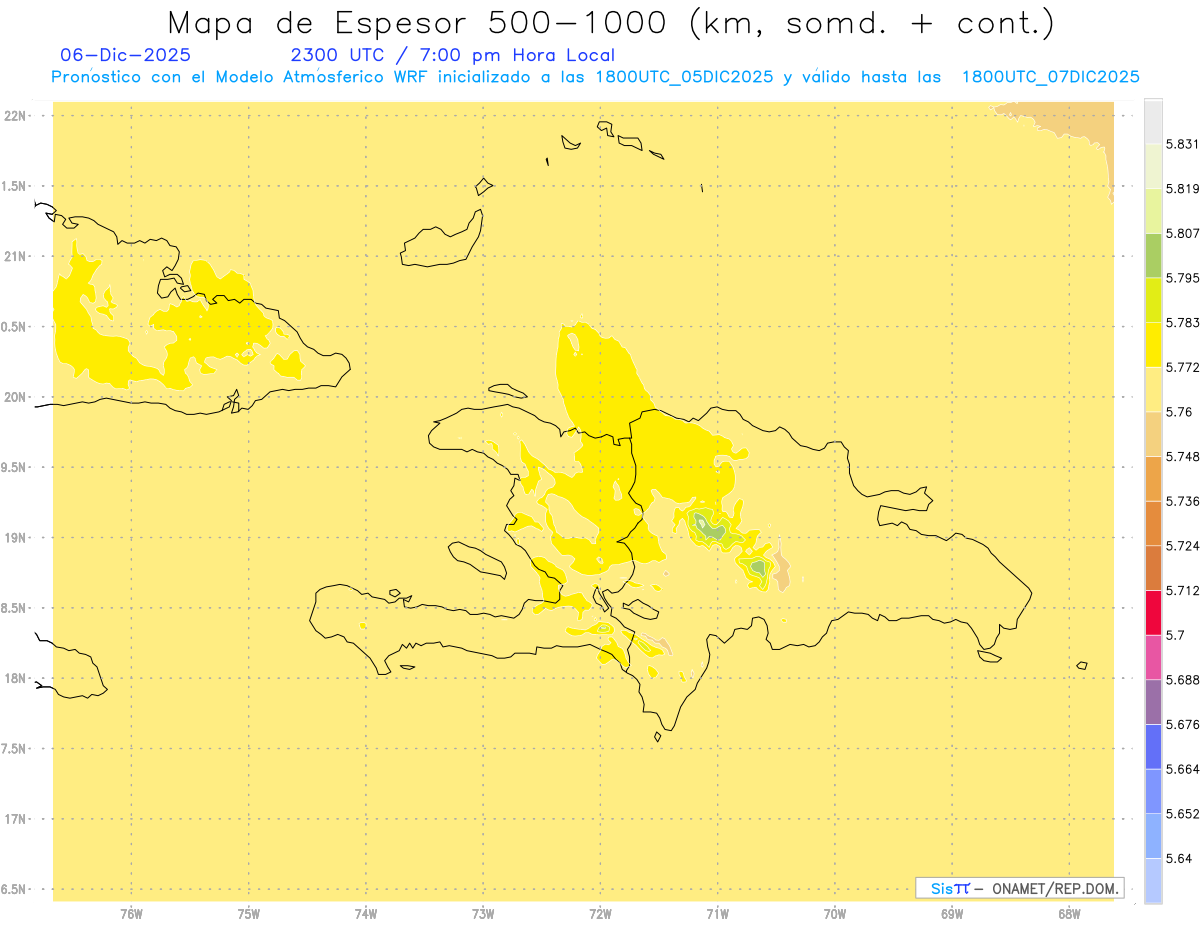Select the gray colorbar segment above 5.831
Image resolution: width=1200 pixels, height=927 pixels.
[x=1153, y=121]
